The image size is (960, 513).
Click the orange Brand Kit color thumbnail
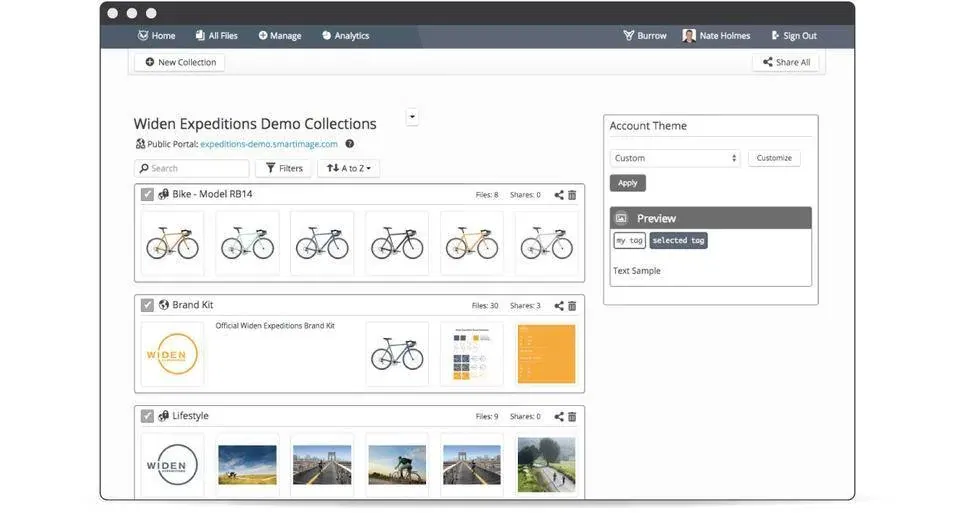click(546, 354)
